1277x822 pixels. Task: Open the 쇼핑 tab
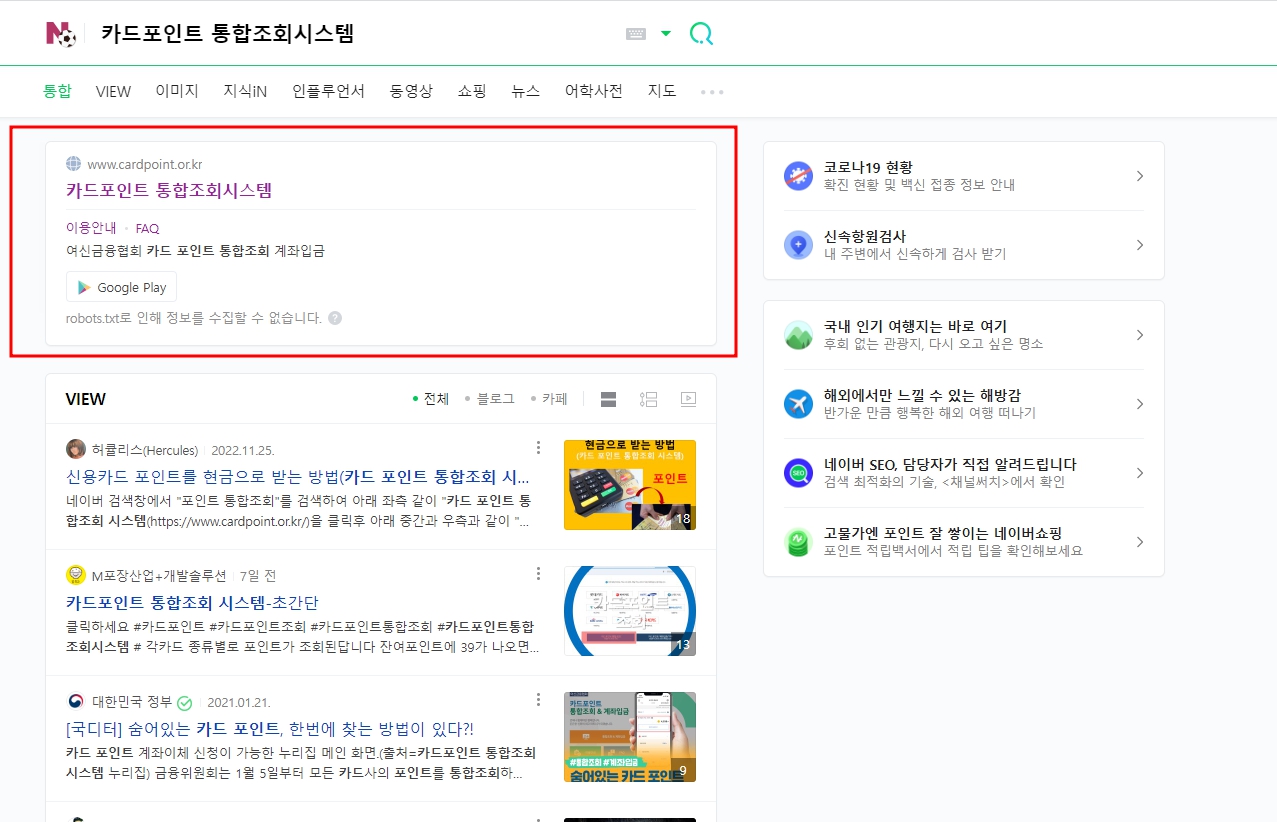pos(472,91)
